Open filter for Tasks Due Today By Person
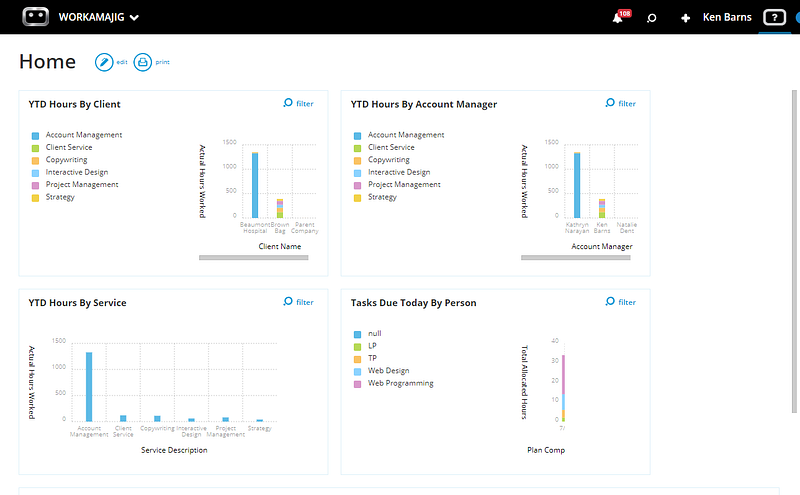Viewport: 800px width, 495px height. pos(620,302)
